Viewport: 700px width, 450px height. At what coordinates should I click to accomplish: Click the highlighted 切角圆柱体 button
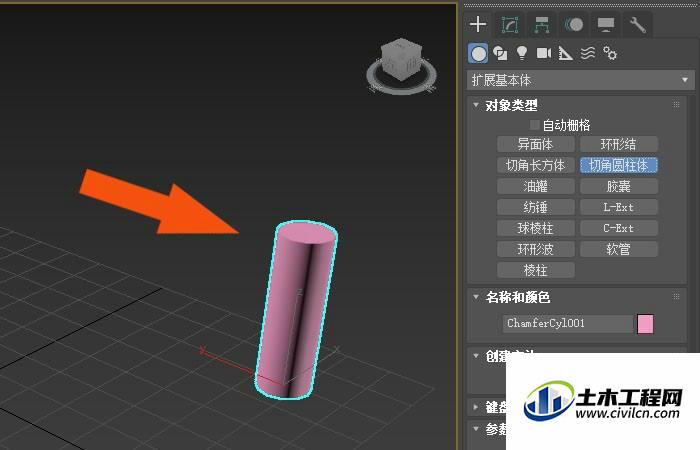coord(618,165)
